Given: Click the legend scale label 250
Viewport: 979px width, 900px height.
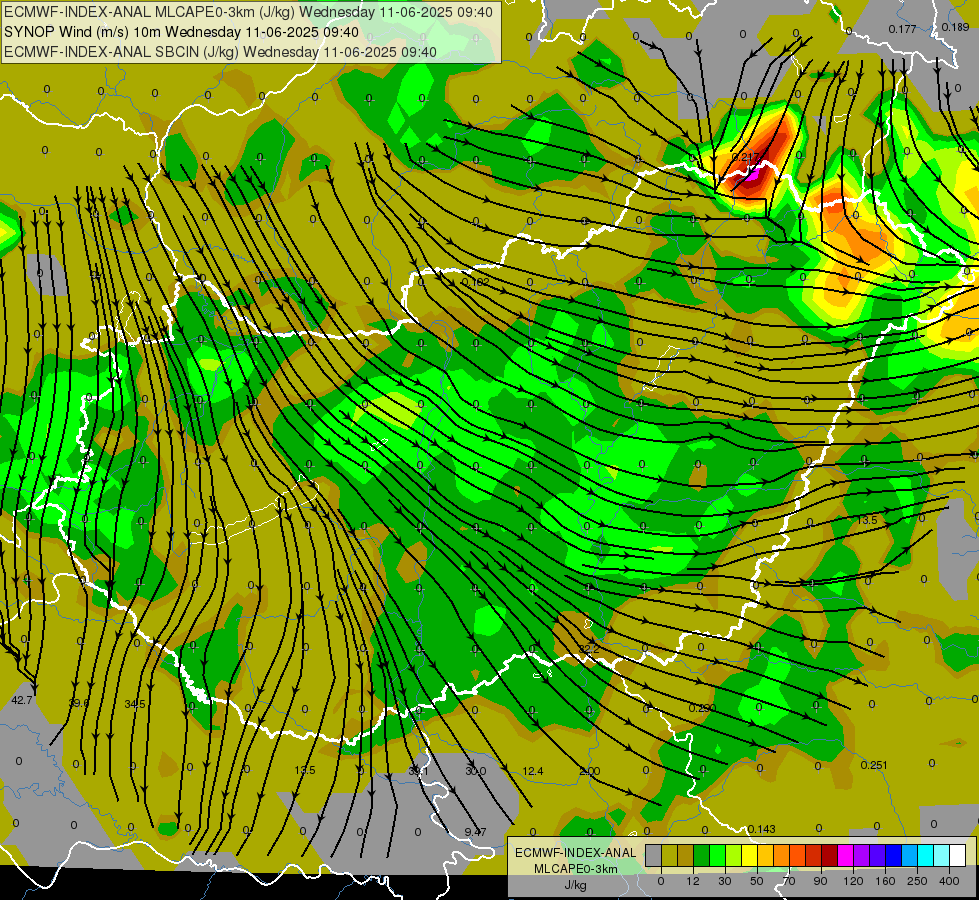Looking at the screenshot, I should (x=917, y=881).
